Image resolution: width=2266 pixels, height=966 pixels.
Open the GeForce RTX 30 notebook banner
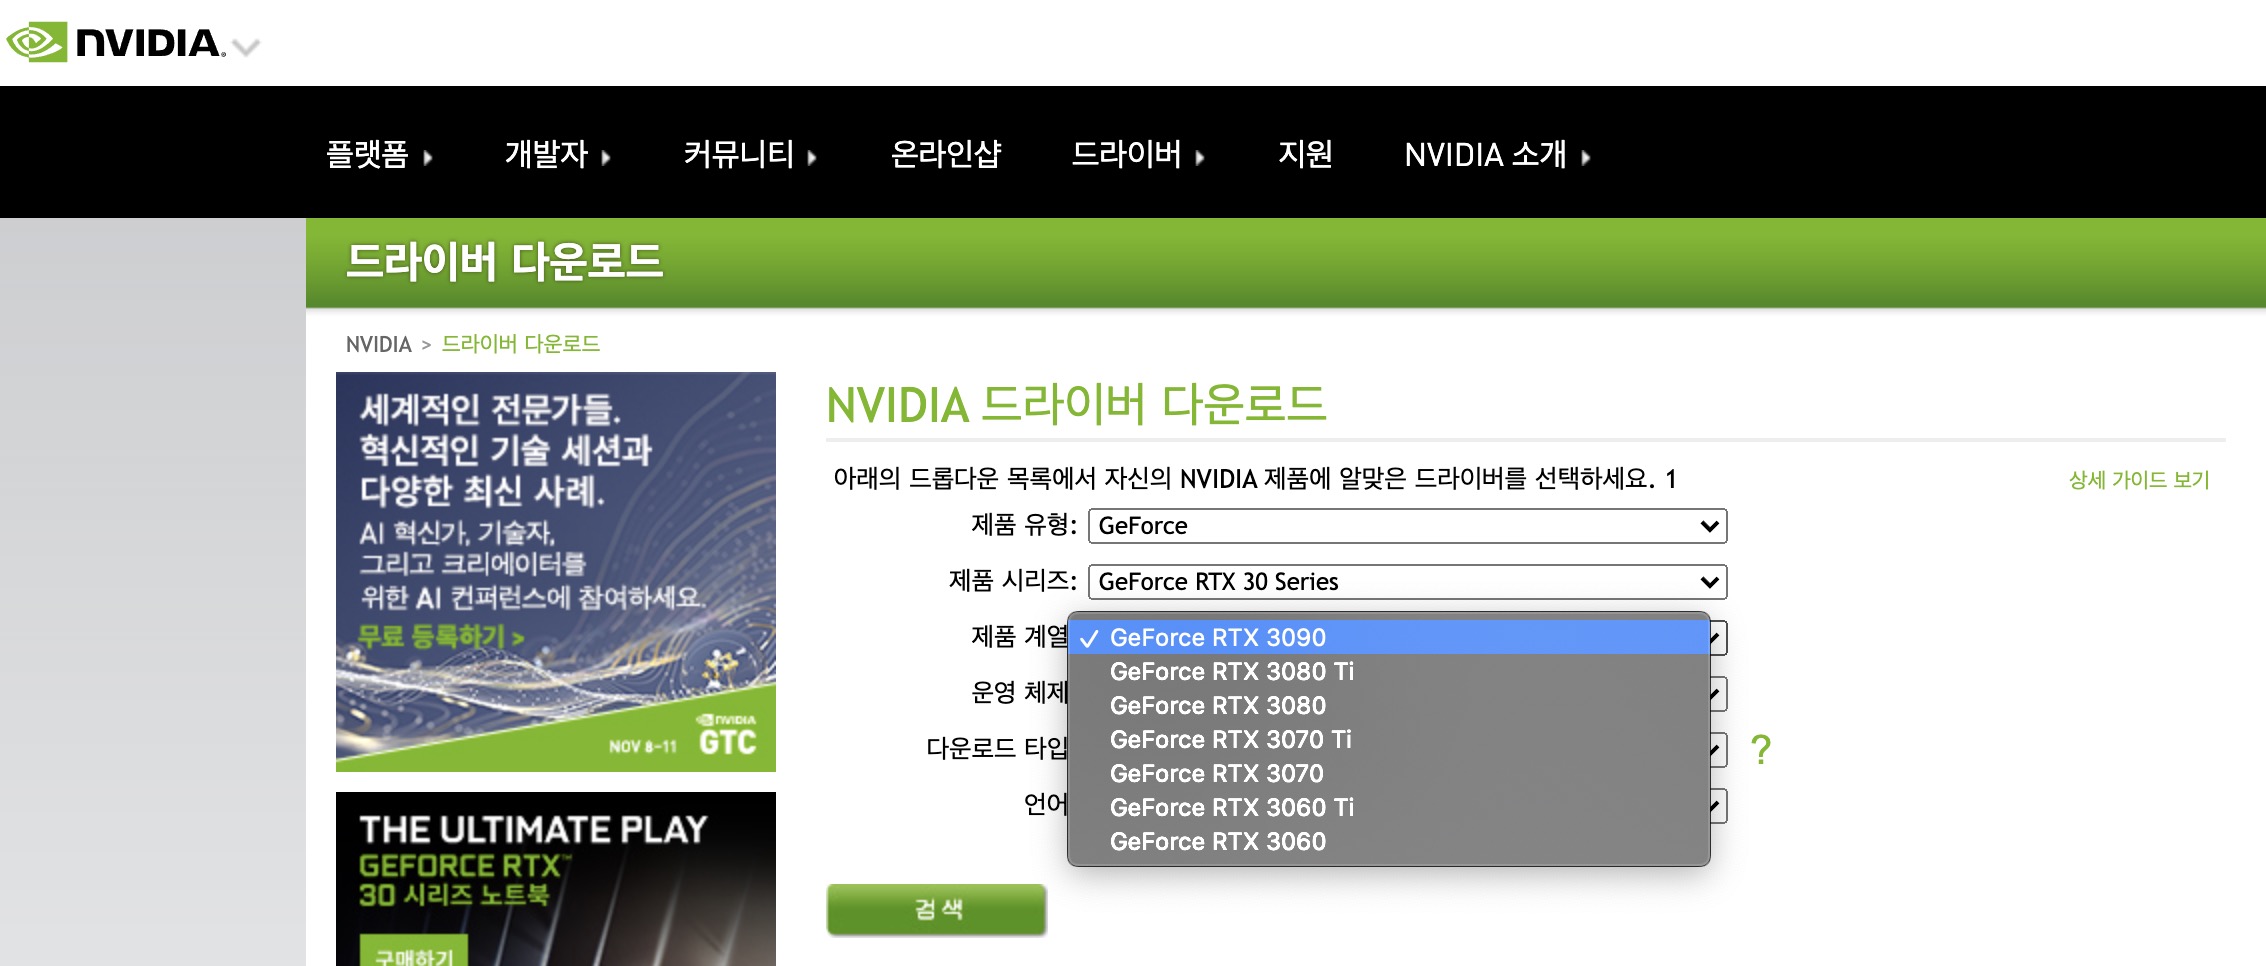[556, 879]
